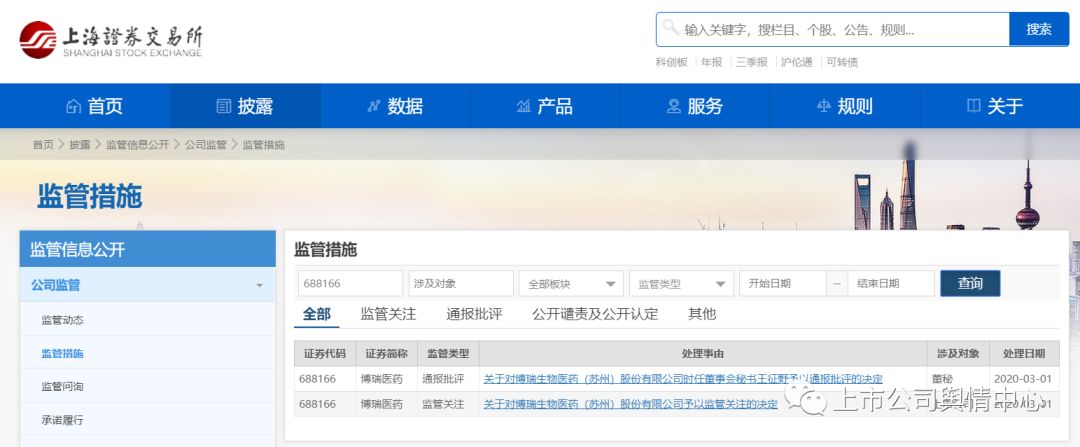Switch to the 监管关注 tab
Image resolution: width=1080 pixels, height=447 pixels.
tap(388, 315)
